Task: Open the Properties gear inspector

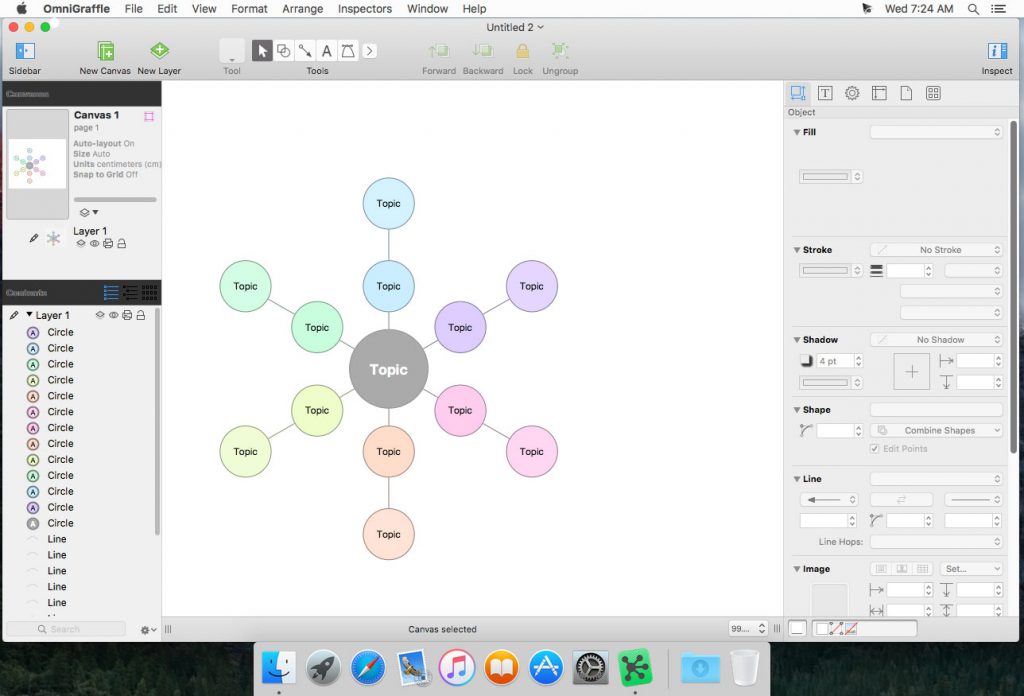Action: tap(852, 93)
